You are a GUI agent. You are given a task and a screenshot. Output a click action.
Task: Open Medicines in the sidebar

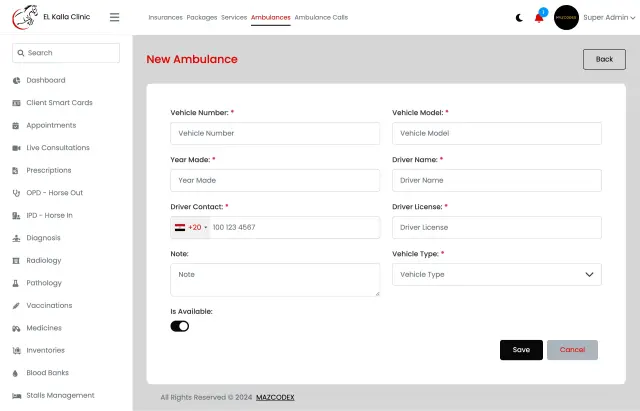point(44,328)
